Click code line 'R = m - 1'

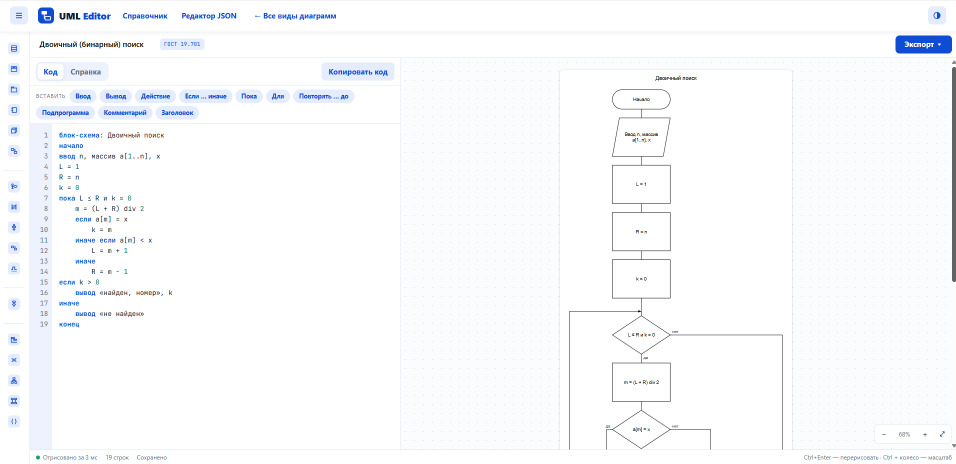tap(109, 272)
